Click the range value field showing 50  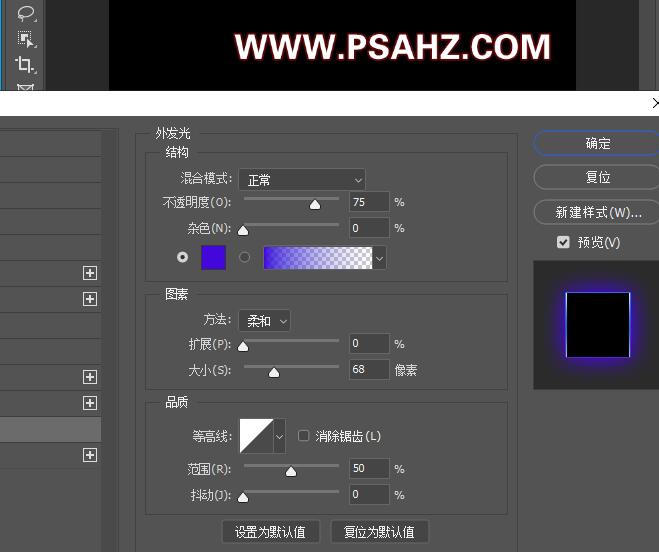coord(369,468)
